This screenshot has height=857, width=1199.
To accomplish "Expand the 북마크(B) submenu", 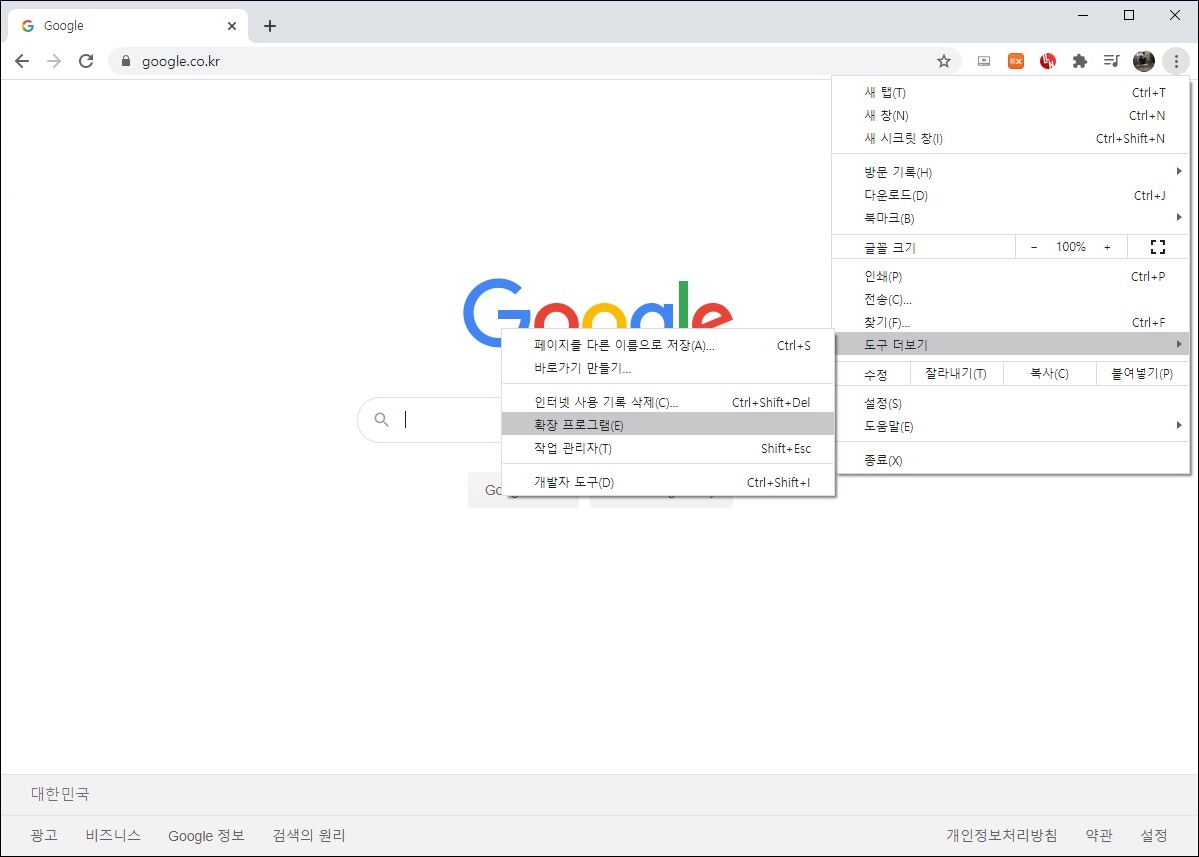I will tap(1011, 218).
